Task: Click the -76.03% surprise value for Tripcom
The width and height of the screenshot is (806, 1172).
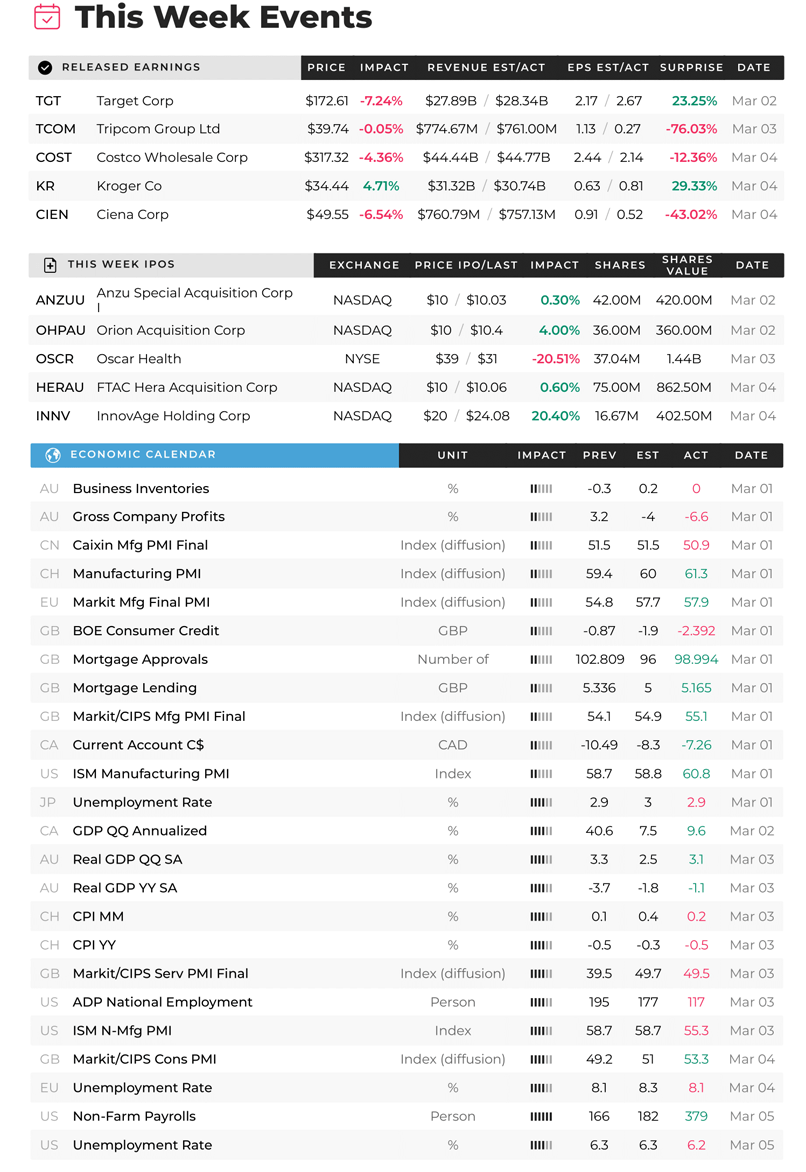Action: (691, 129)
